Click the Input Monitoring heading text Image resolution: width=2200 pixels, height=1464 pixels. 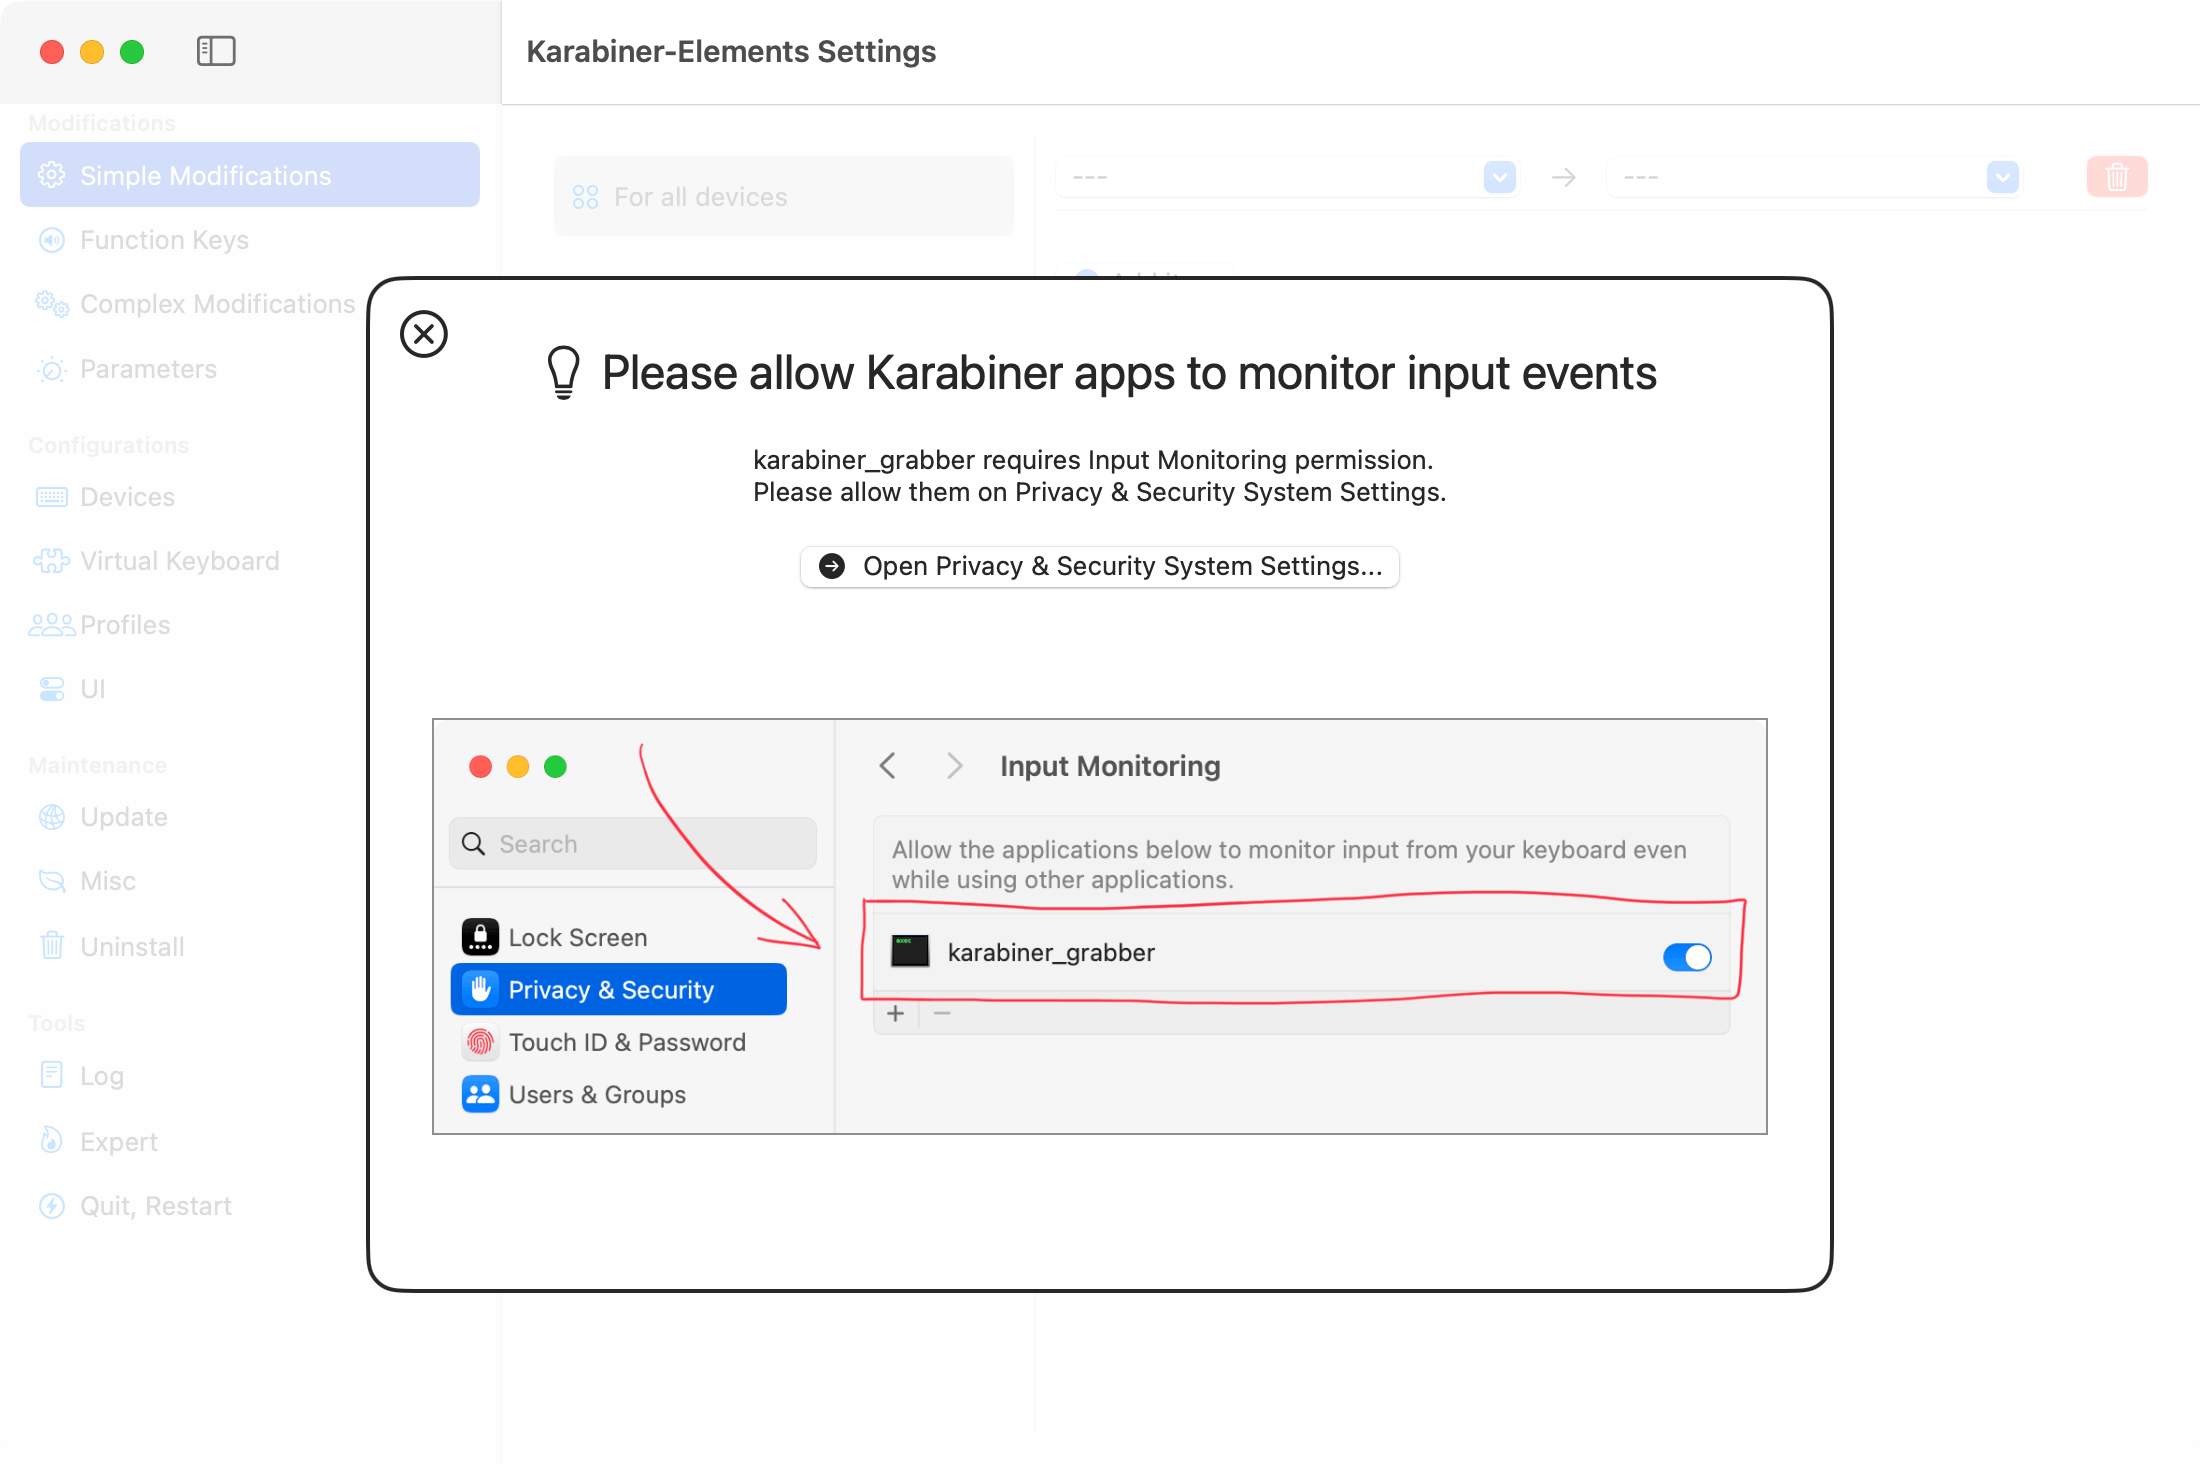coord(1110,766)
